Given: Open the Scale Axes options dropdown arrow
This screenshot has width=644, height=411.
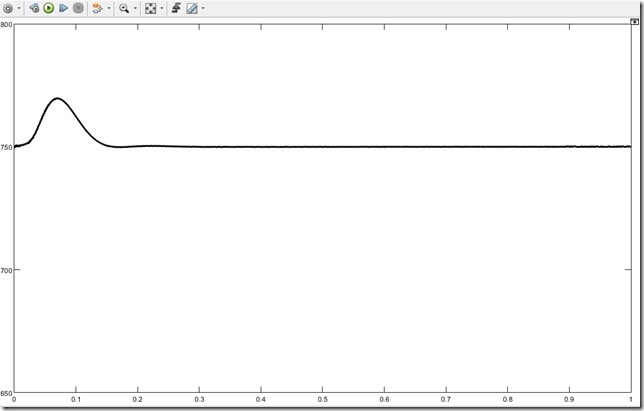Looking at the screenshot, I should pos(161,8).
